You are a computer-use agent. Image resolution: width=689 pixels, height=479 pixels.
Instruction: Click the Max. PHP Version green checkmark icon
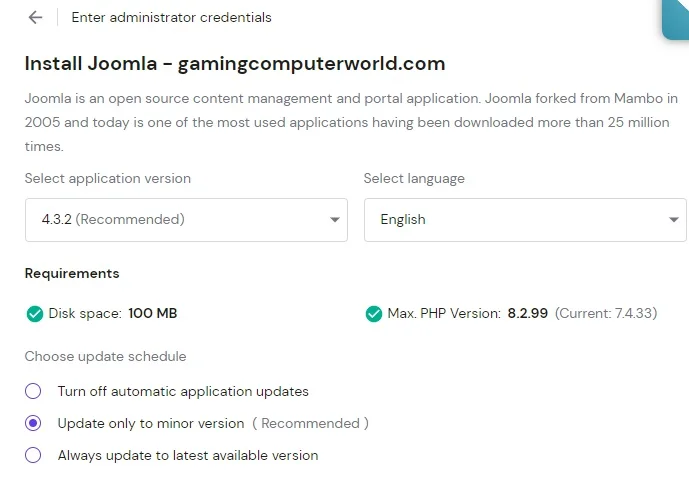click(374, 314)
